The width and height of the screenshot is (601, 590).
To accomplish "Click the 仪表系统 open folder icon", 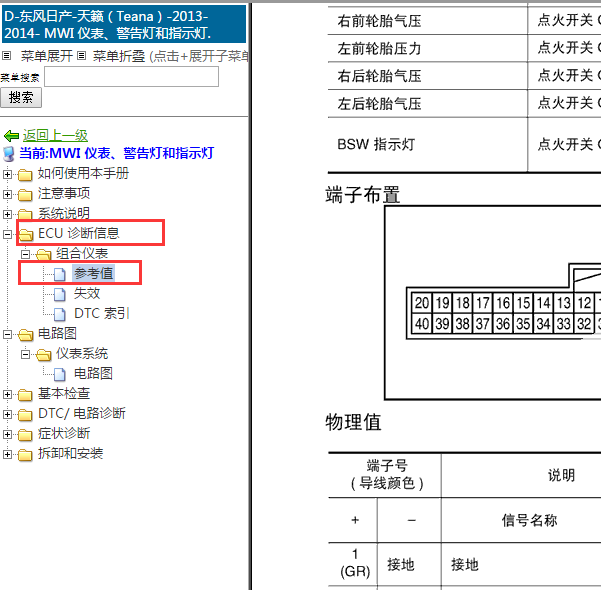I will point(43,355).
